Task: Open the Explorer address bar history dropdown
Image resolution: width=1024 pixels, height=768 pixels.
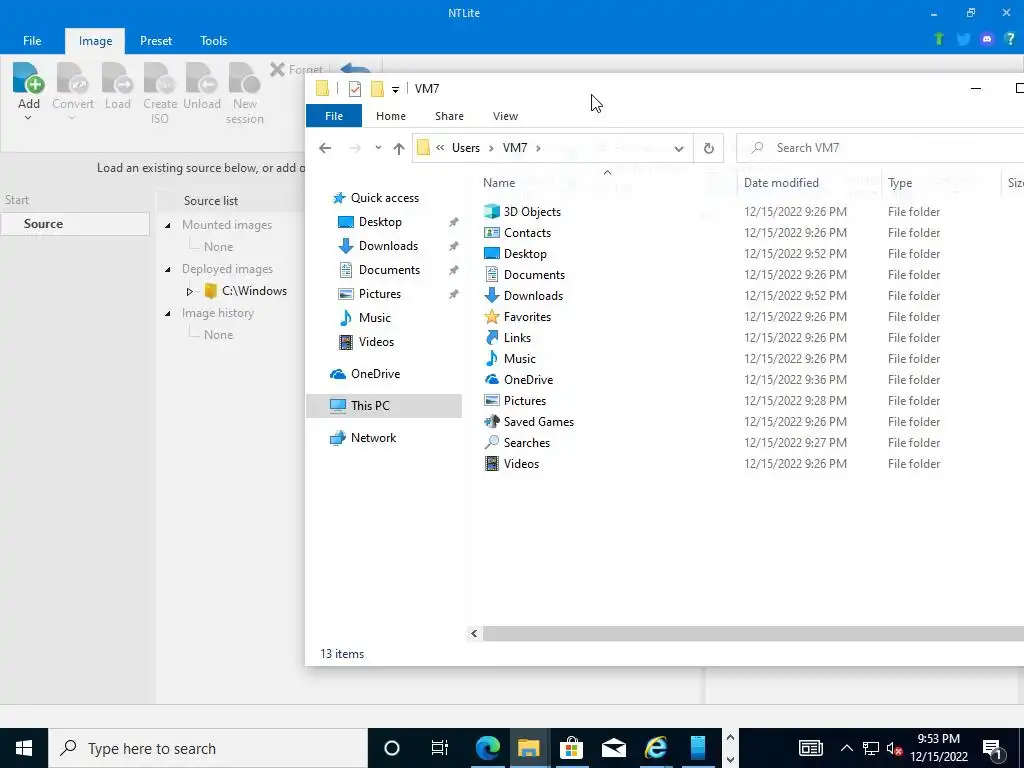Action: coord(679,148)
